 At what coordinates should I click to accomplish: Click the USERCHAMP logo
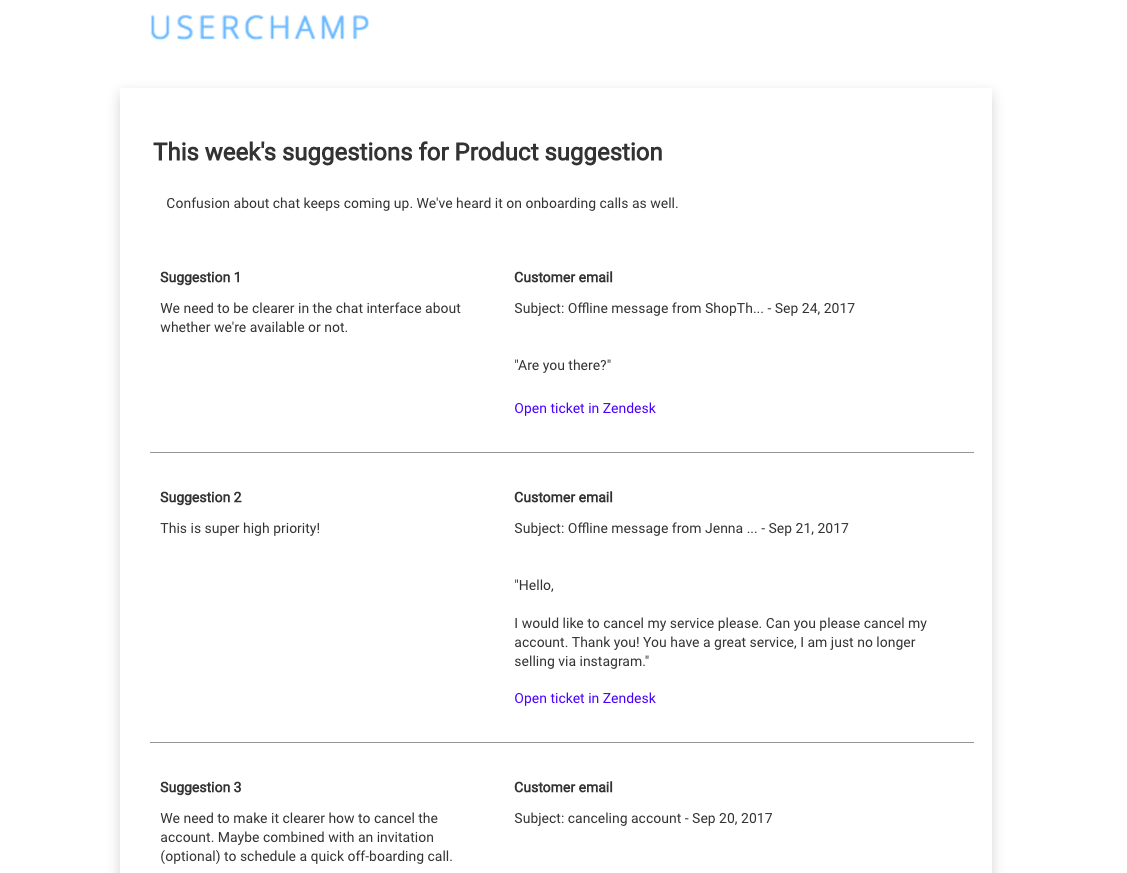[x=259, y=28]
